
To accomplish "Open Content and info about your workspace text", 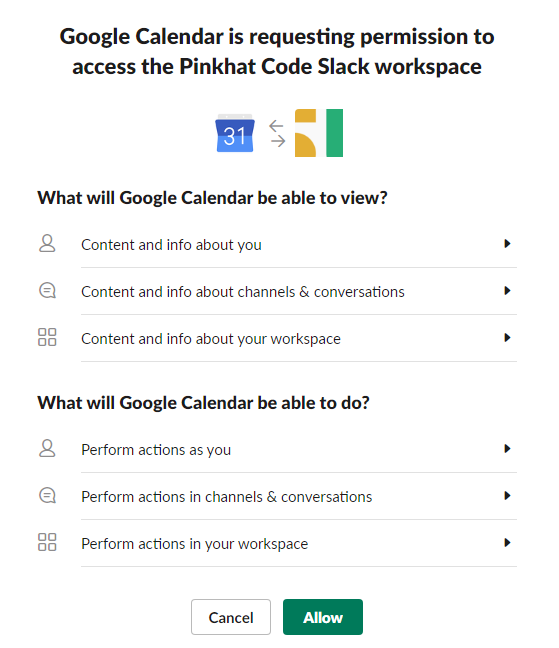I will (x=211, y=339).
